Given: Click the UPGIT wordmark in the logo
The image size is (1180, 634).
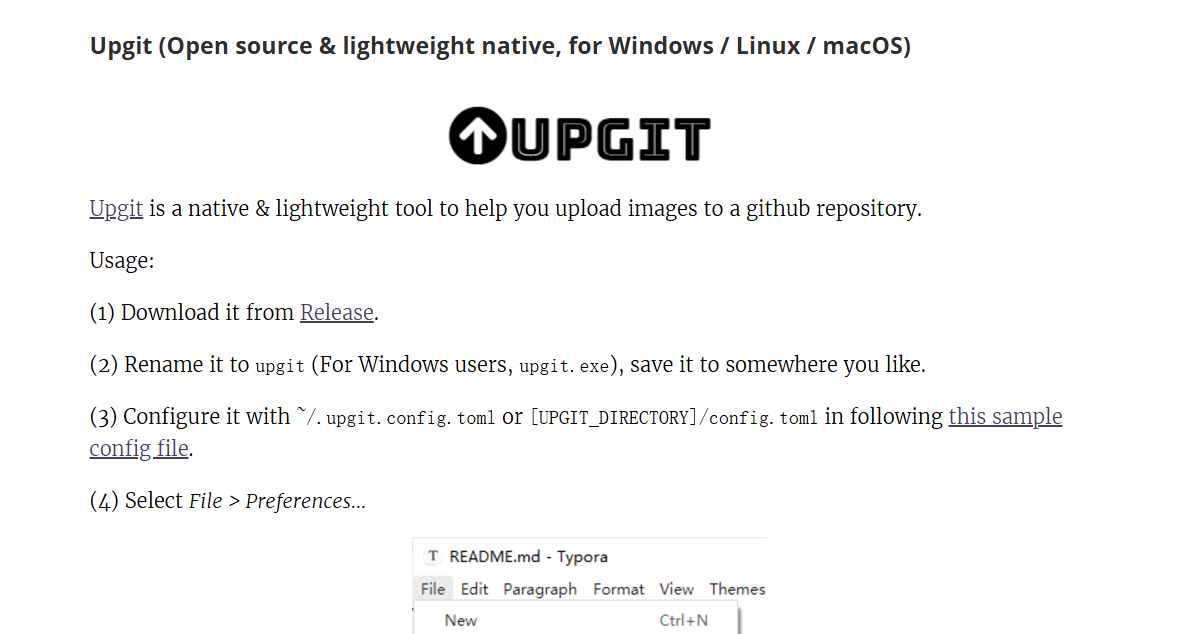Looking at the screenshot, I should (610, 139).
